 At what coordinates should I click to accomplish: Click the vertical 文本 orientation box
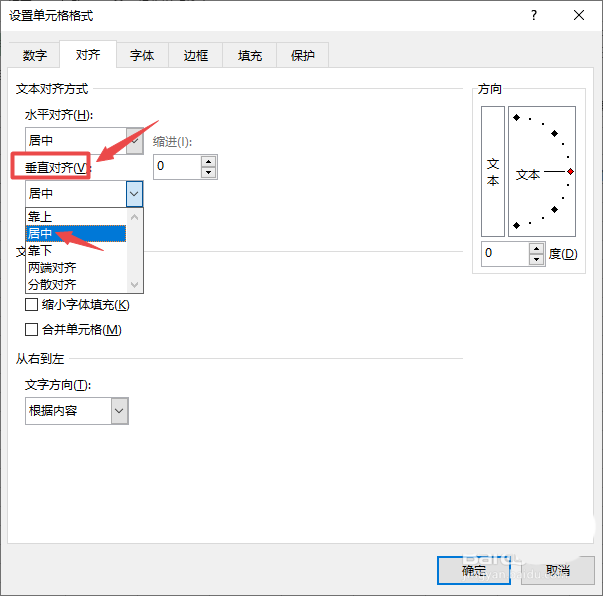click(x=493, y=172)
